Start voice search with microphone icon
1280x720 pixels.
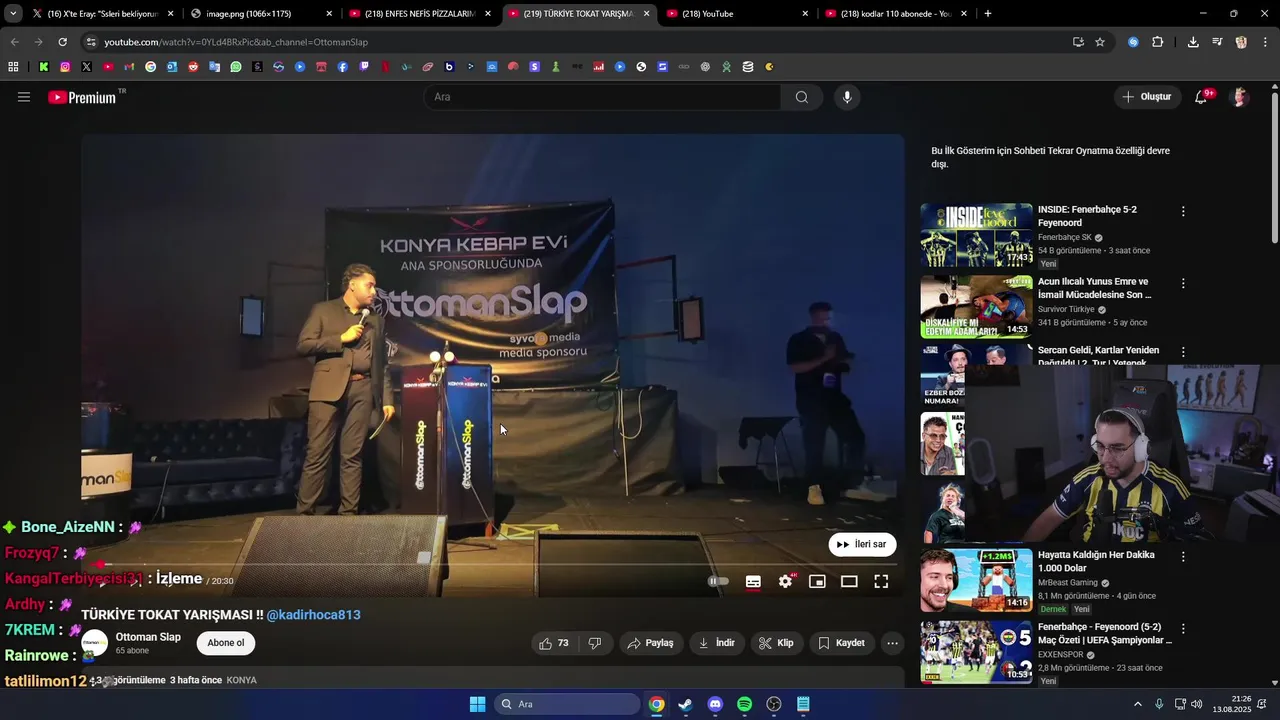[x=847, y=97]
